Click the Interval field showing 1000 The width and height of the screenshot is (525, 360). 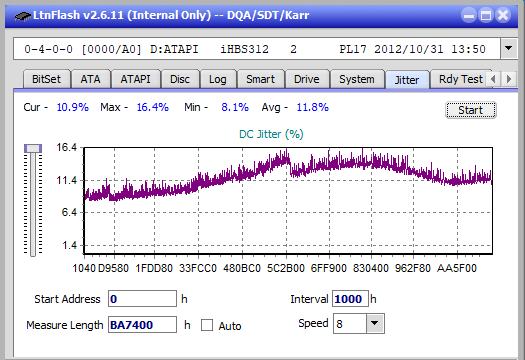click(350, 299)
